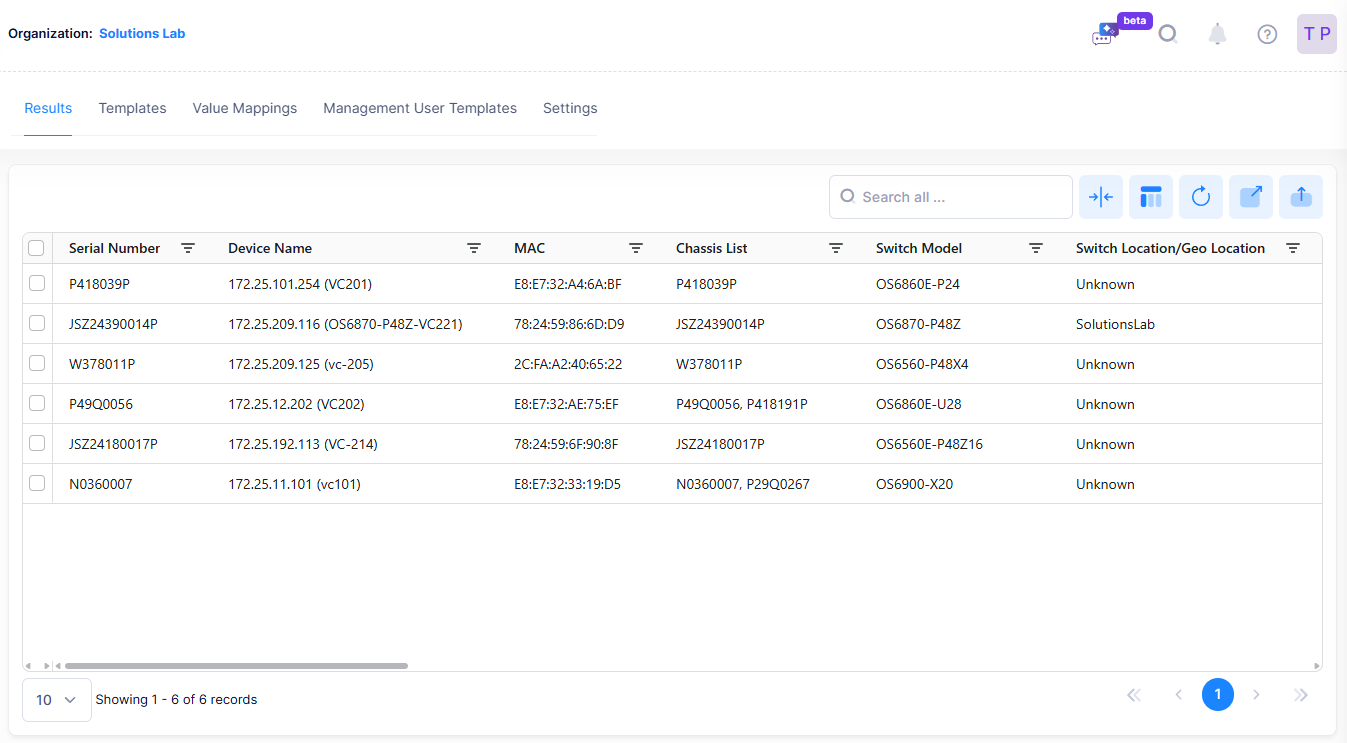The image size is (1347, 743).
Task: Click the open in new window icon
Action: 1251,197
